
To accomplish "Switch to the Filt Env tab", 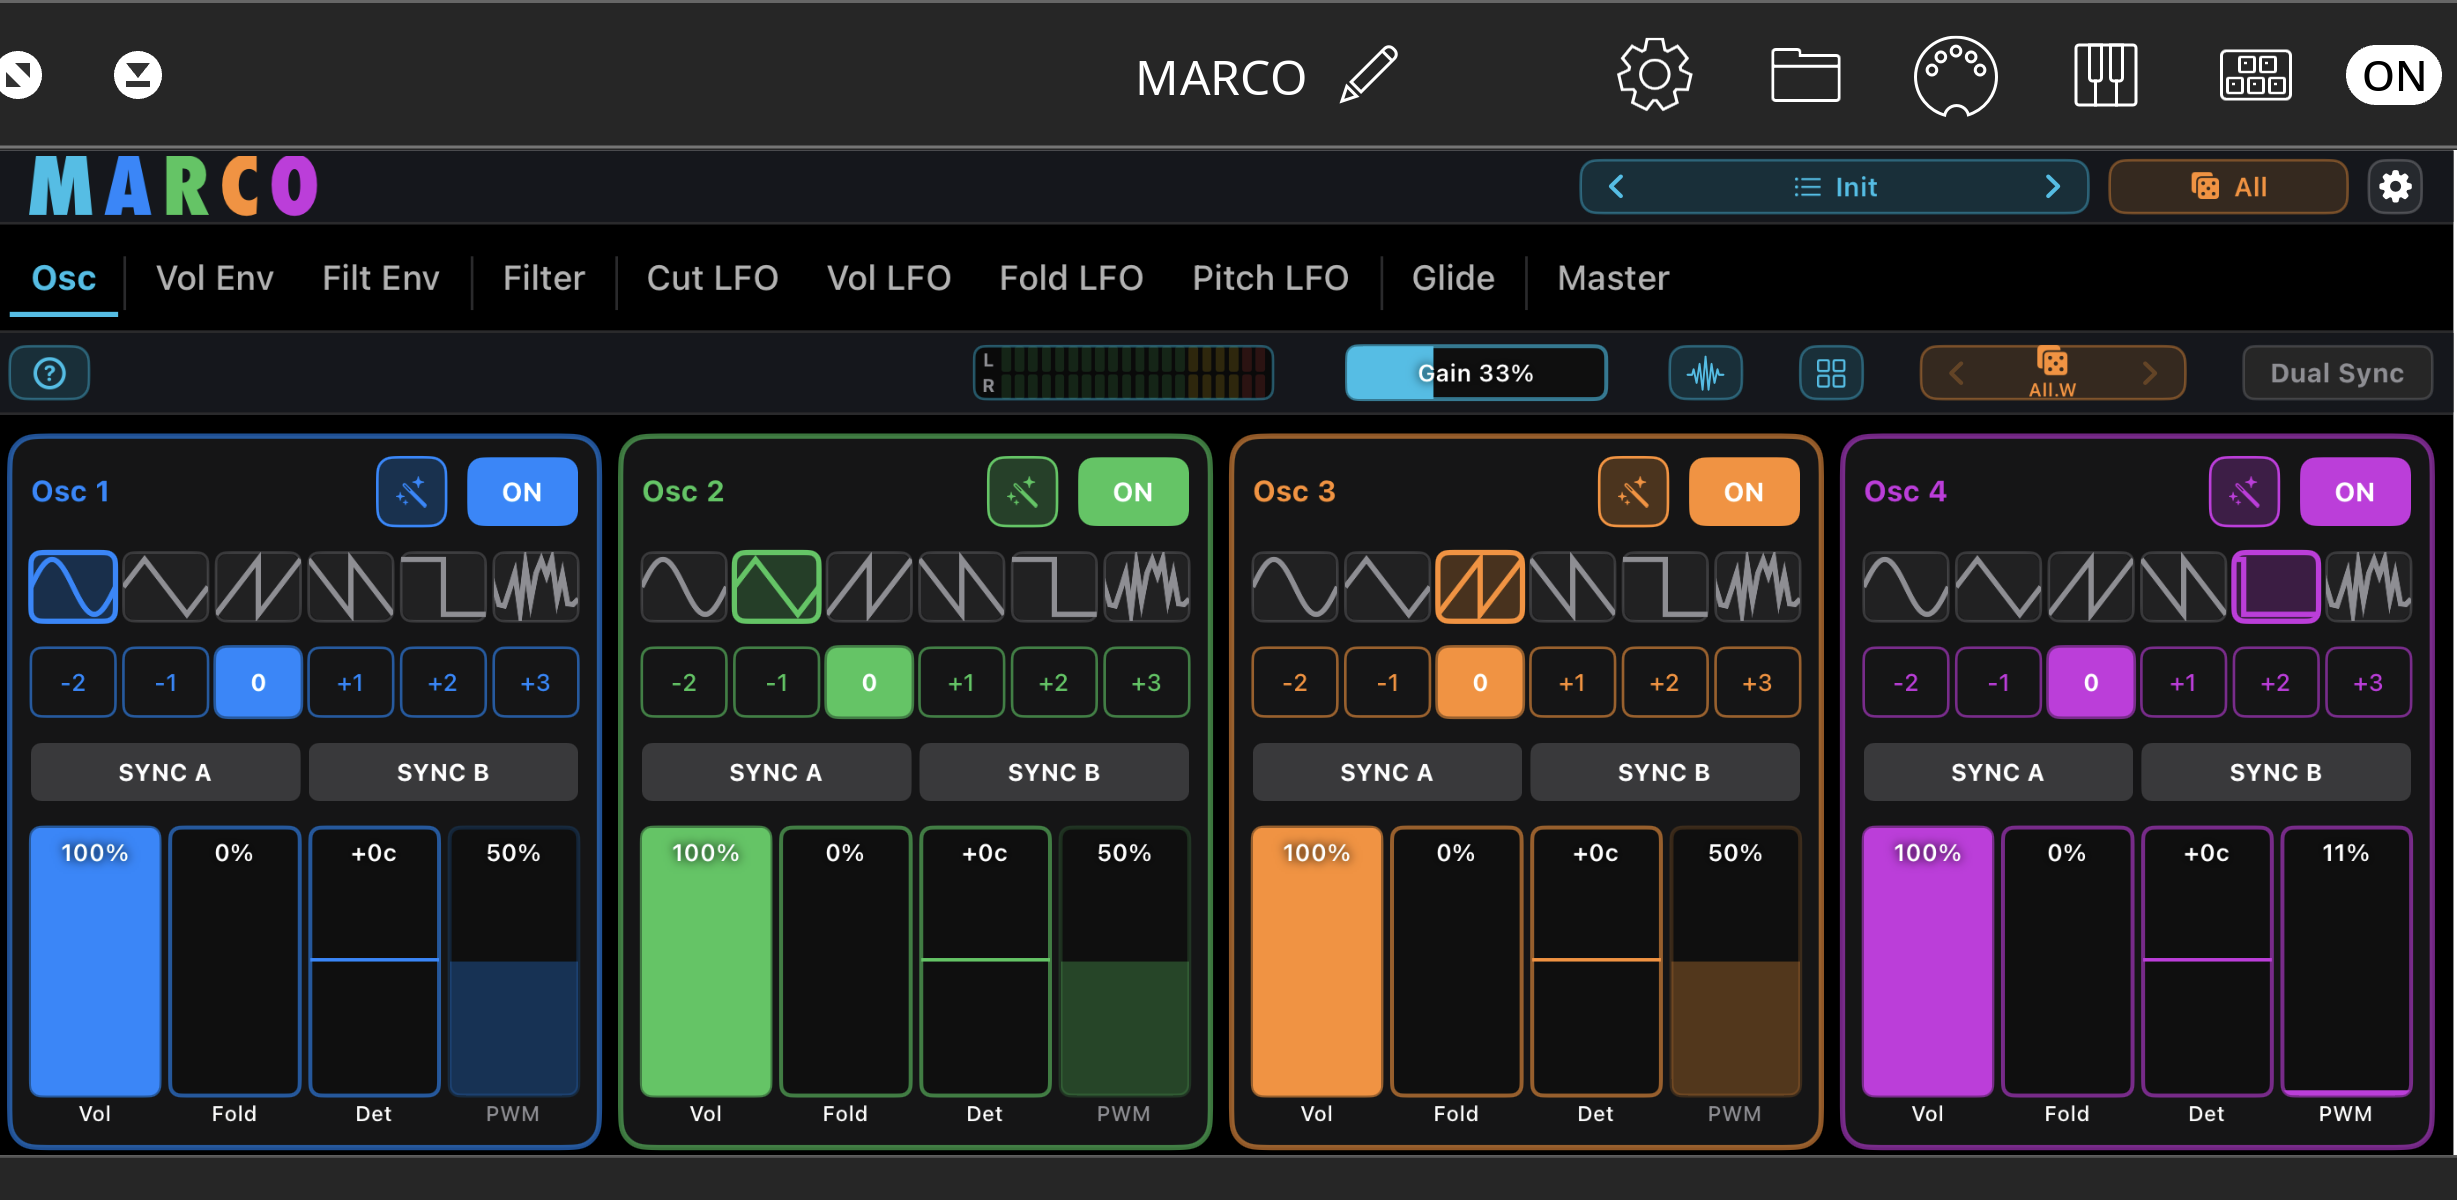I will (x=381, y=278).
